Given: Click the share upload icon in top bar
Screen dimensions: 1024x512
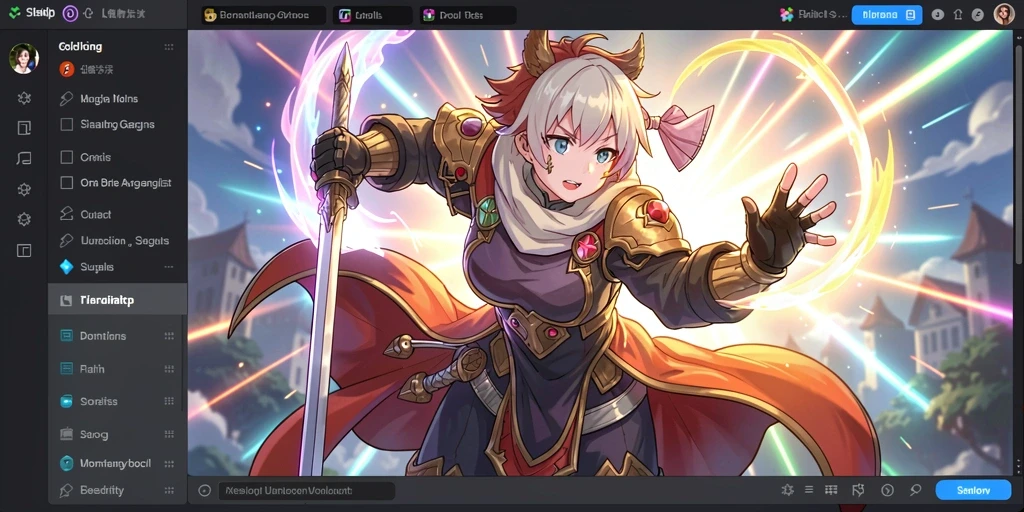Looking at the screenshot, I should click(x=958, y=14).
